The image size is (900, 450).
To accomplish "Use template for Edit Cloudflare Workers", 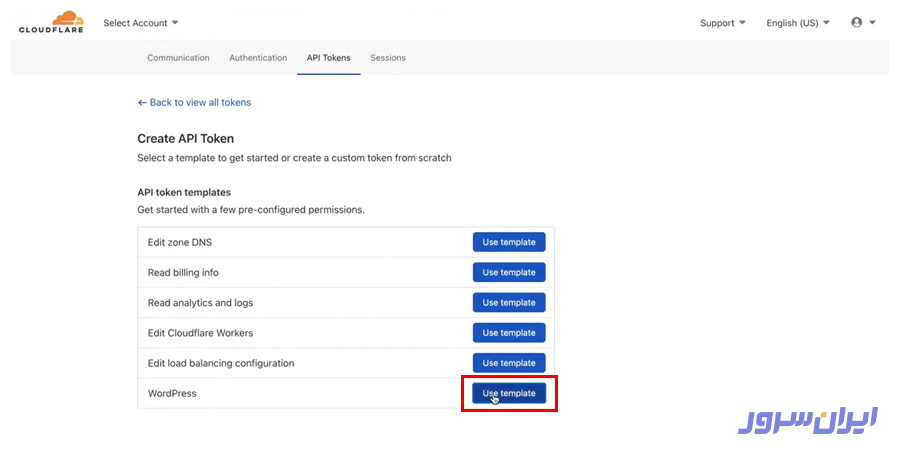I will [509, 333].
